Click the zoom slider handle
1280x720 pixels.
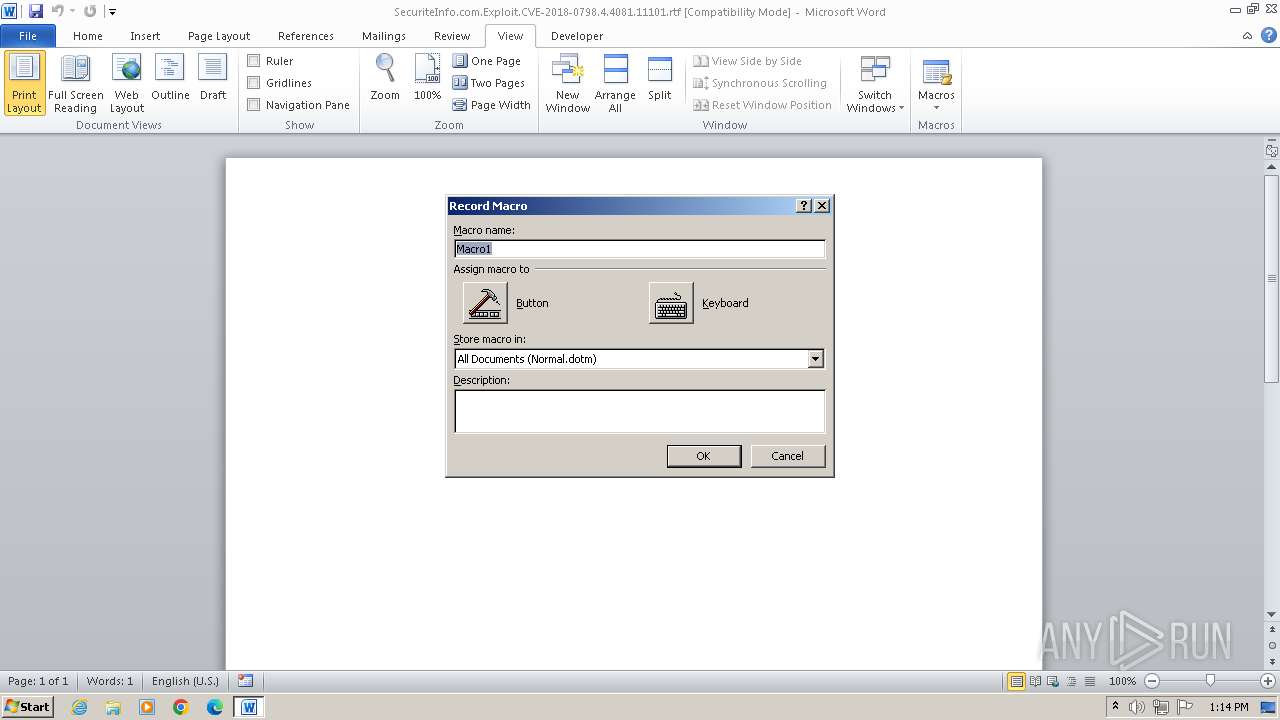pos(1210,681)
